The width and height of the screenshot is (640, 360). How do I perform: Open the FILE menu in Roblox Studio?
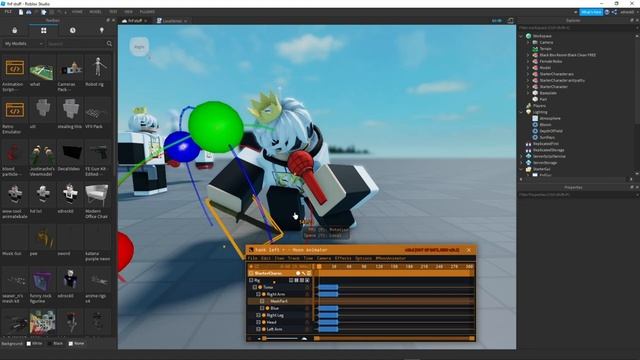(8, 12)
